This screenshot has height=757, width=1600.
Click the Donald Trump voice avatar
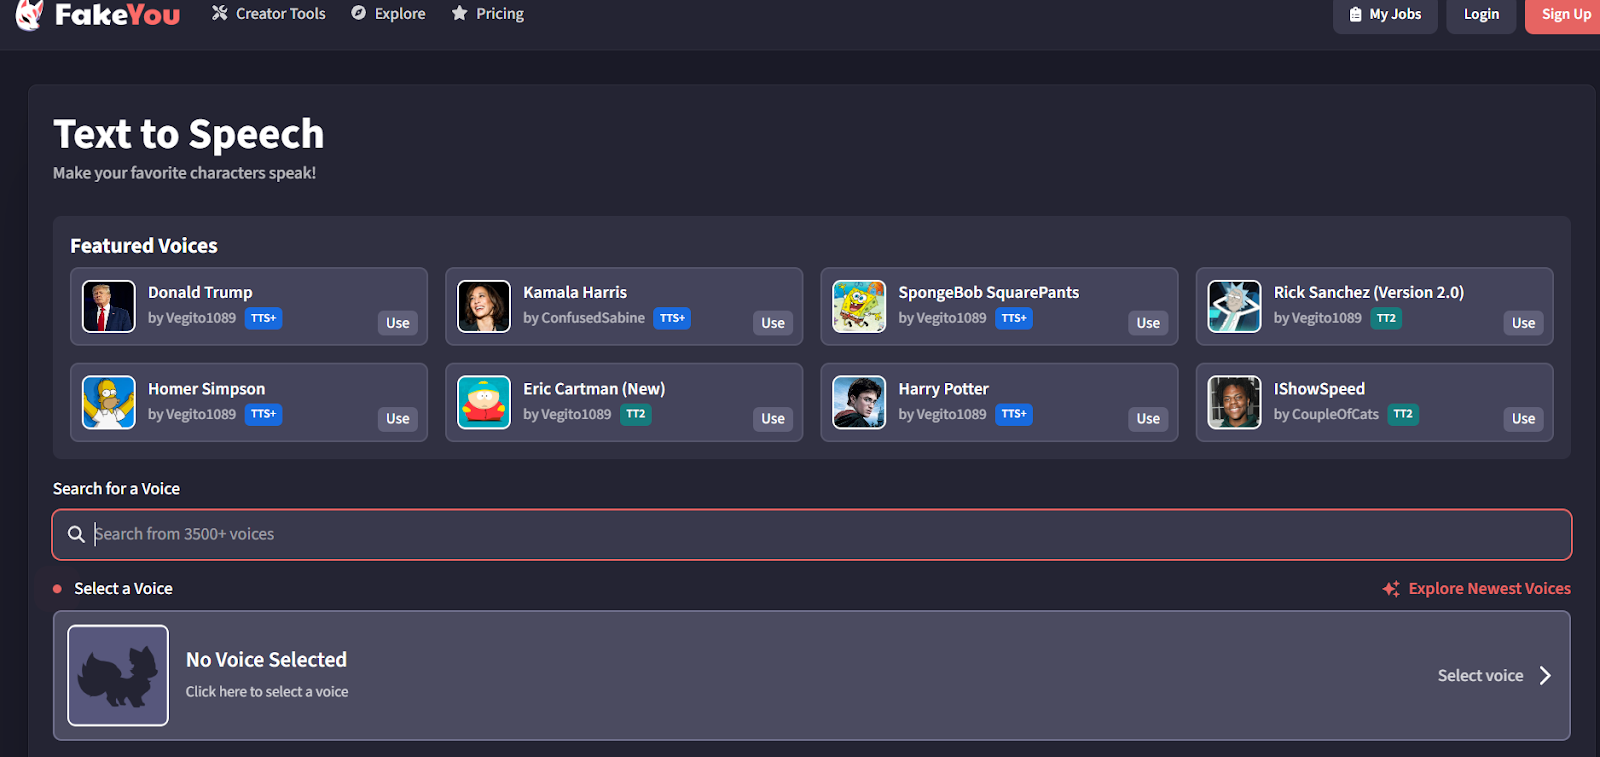pos(109,306)
